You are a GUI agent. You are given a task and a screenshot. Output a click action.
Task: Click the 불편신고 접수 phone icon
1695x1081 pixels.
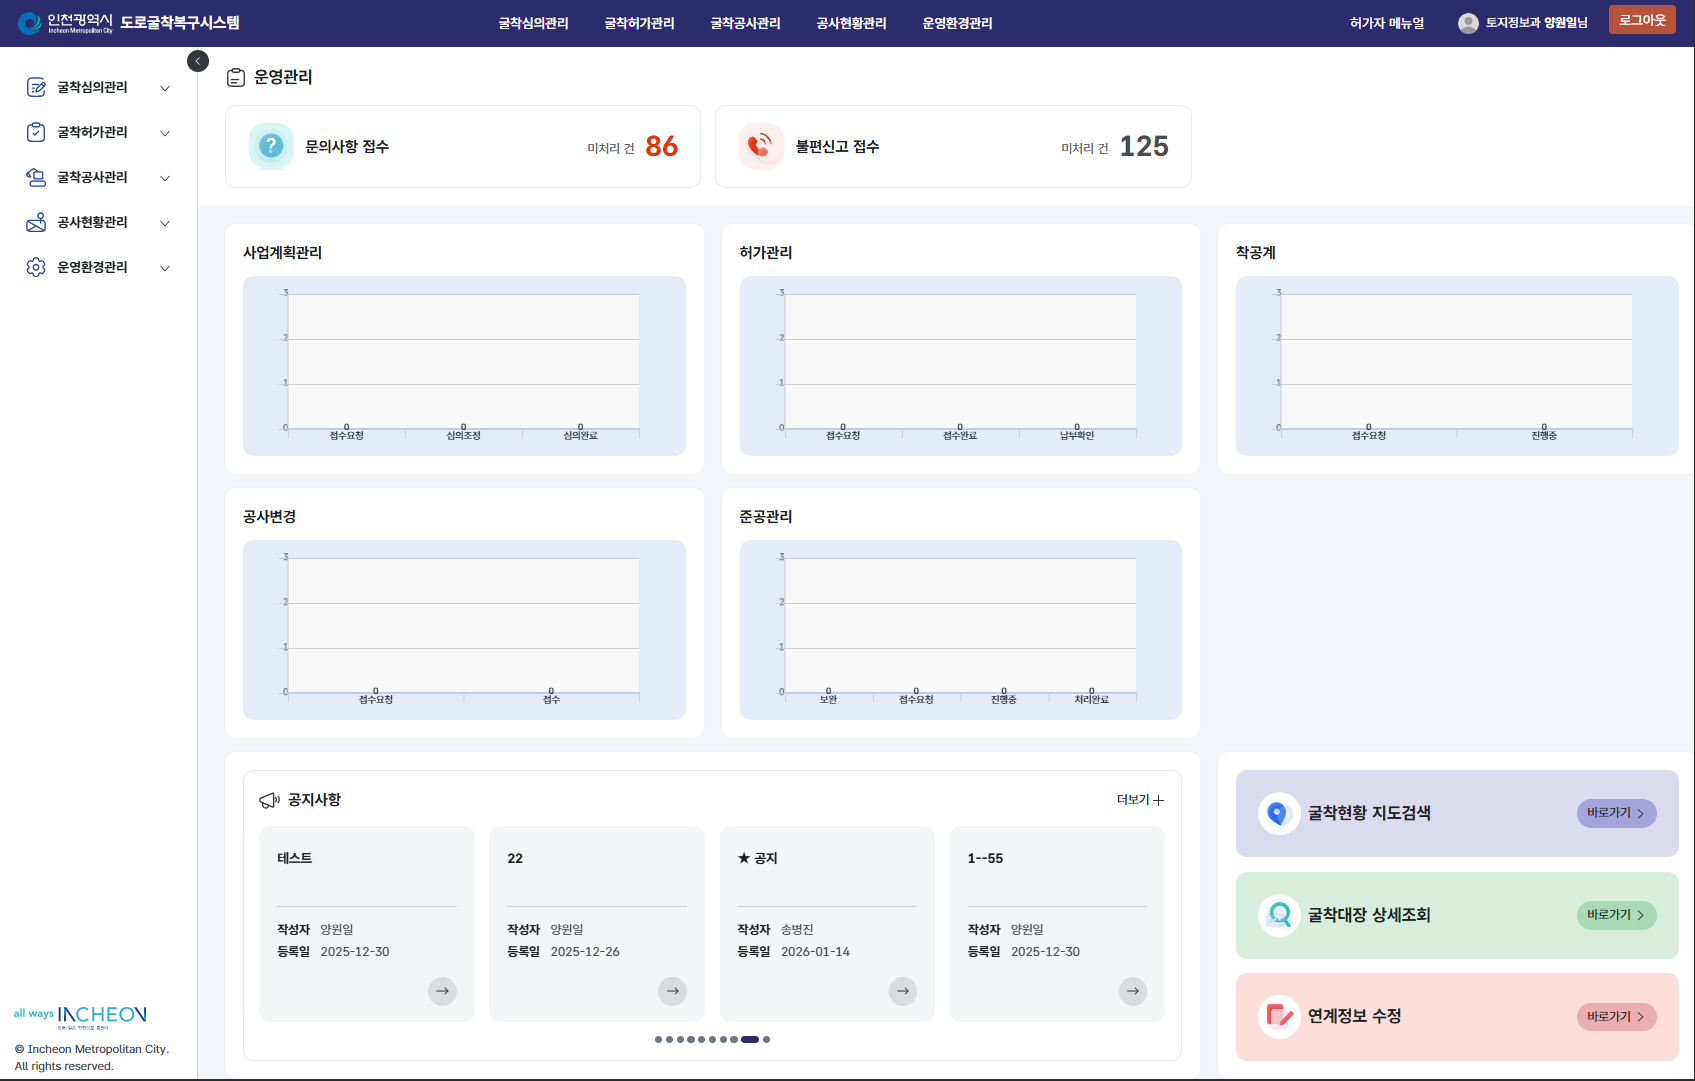pyautogui.click(x=760, y=146)
